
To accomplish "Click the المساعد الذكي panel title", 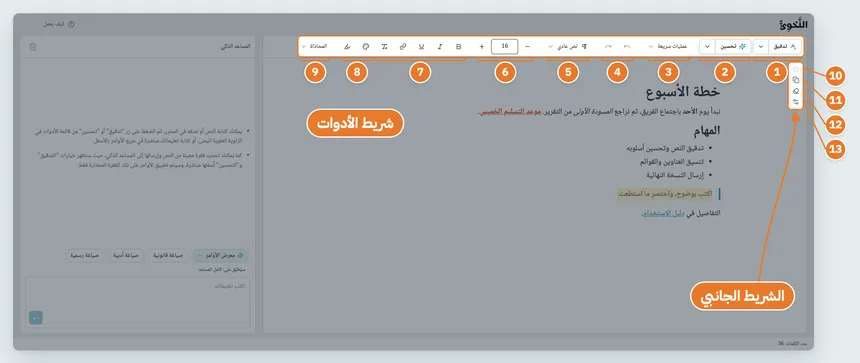I will coord(235,47).
